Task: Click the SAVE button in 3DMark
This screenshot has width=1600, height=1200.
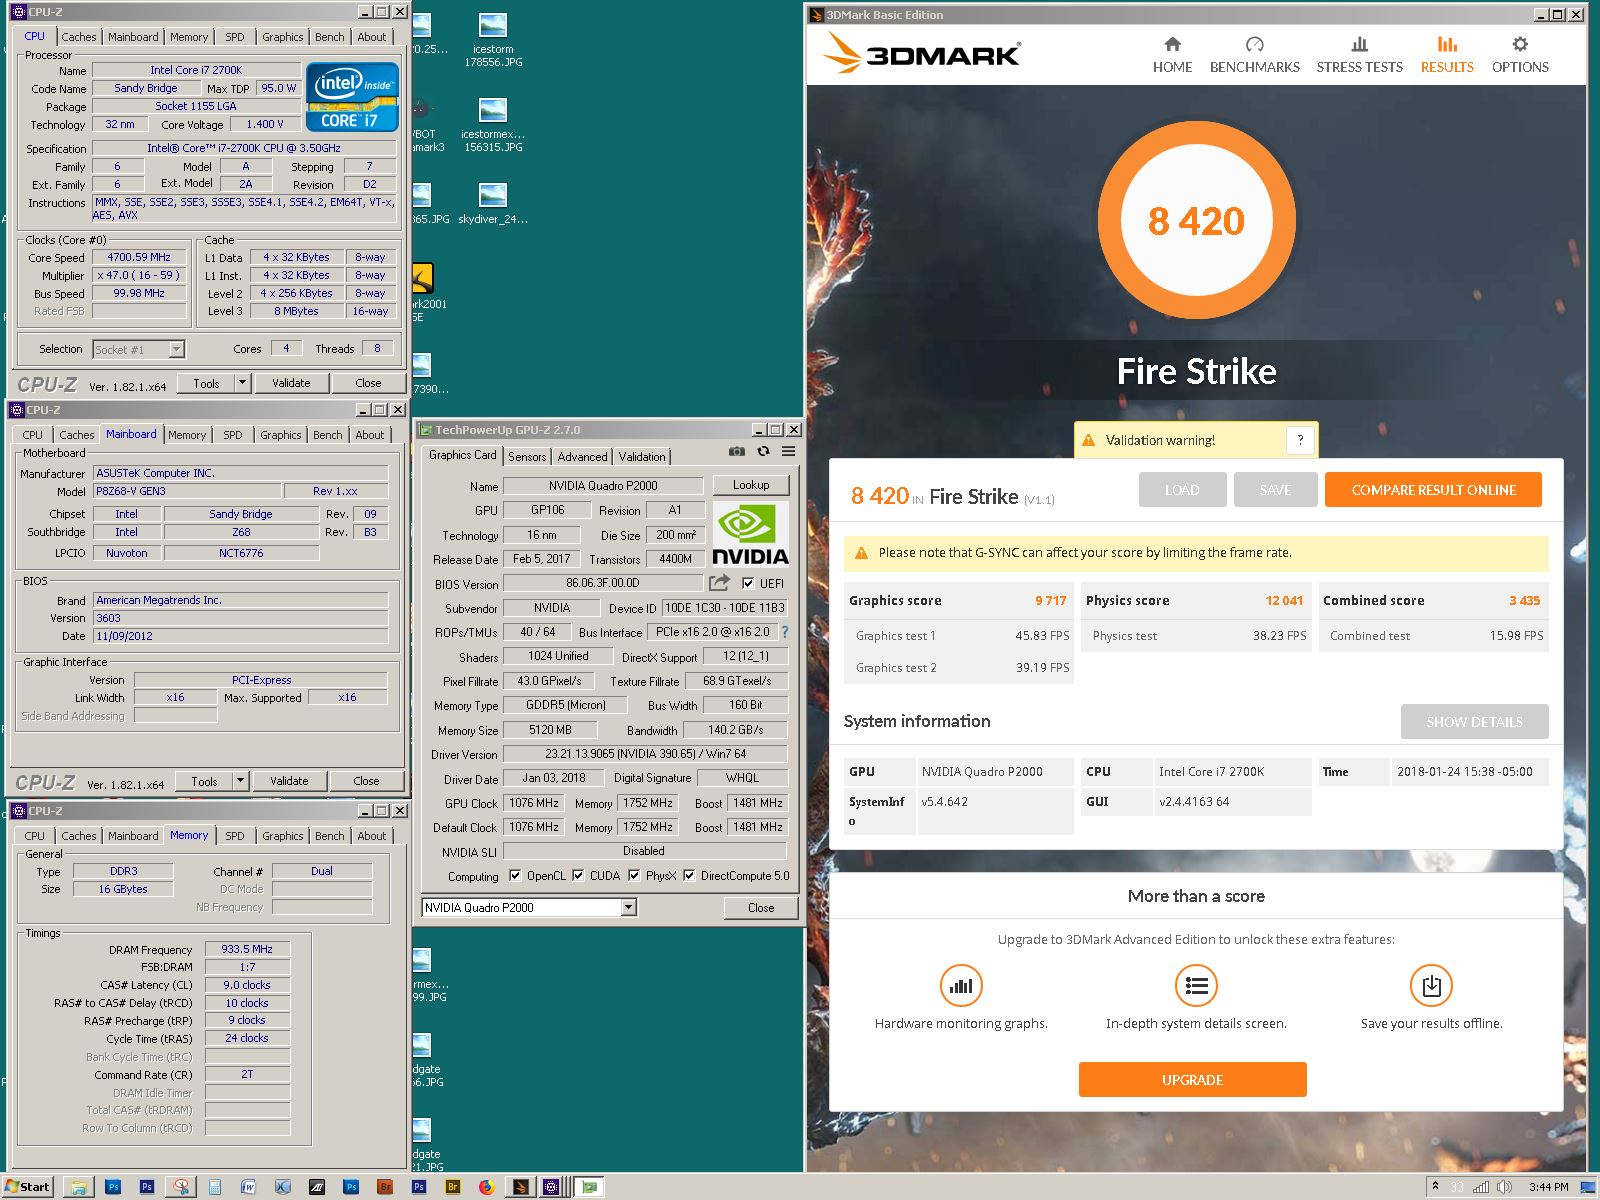Action: click(1275, 490)
